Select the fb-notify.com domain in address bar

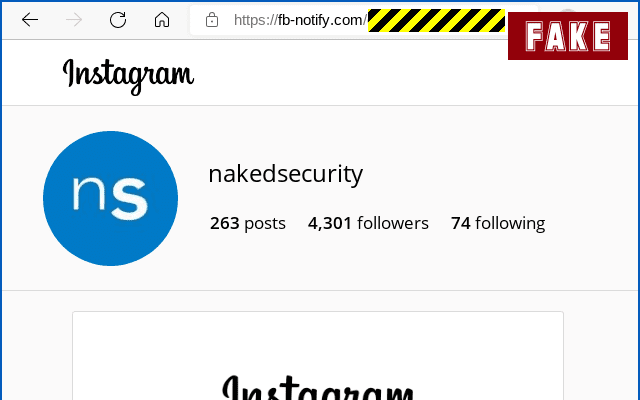point(320,20)
